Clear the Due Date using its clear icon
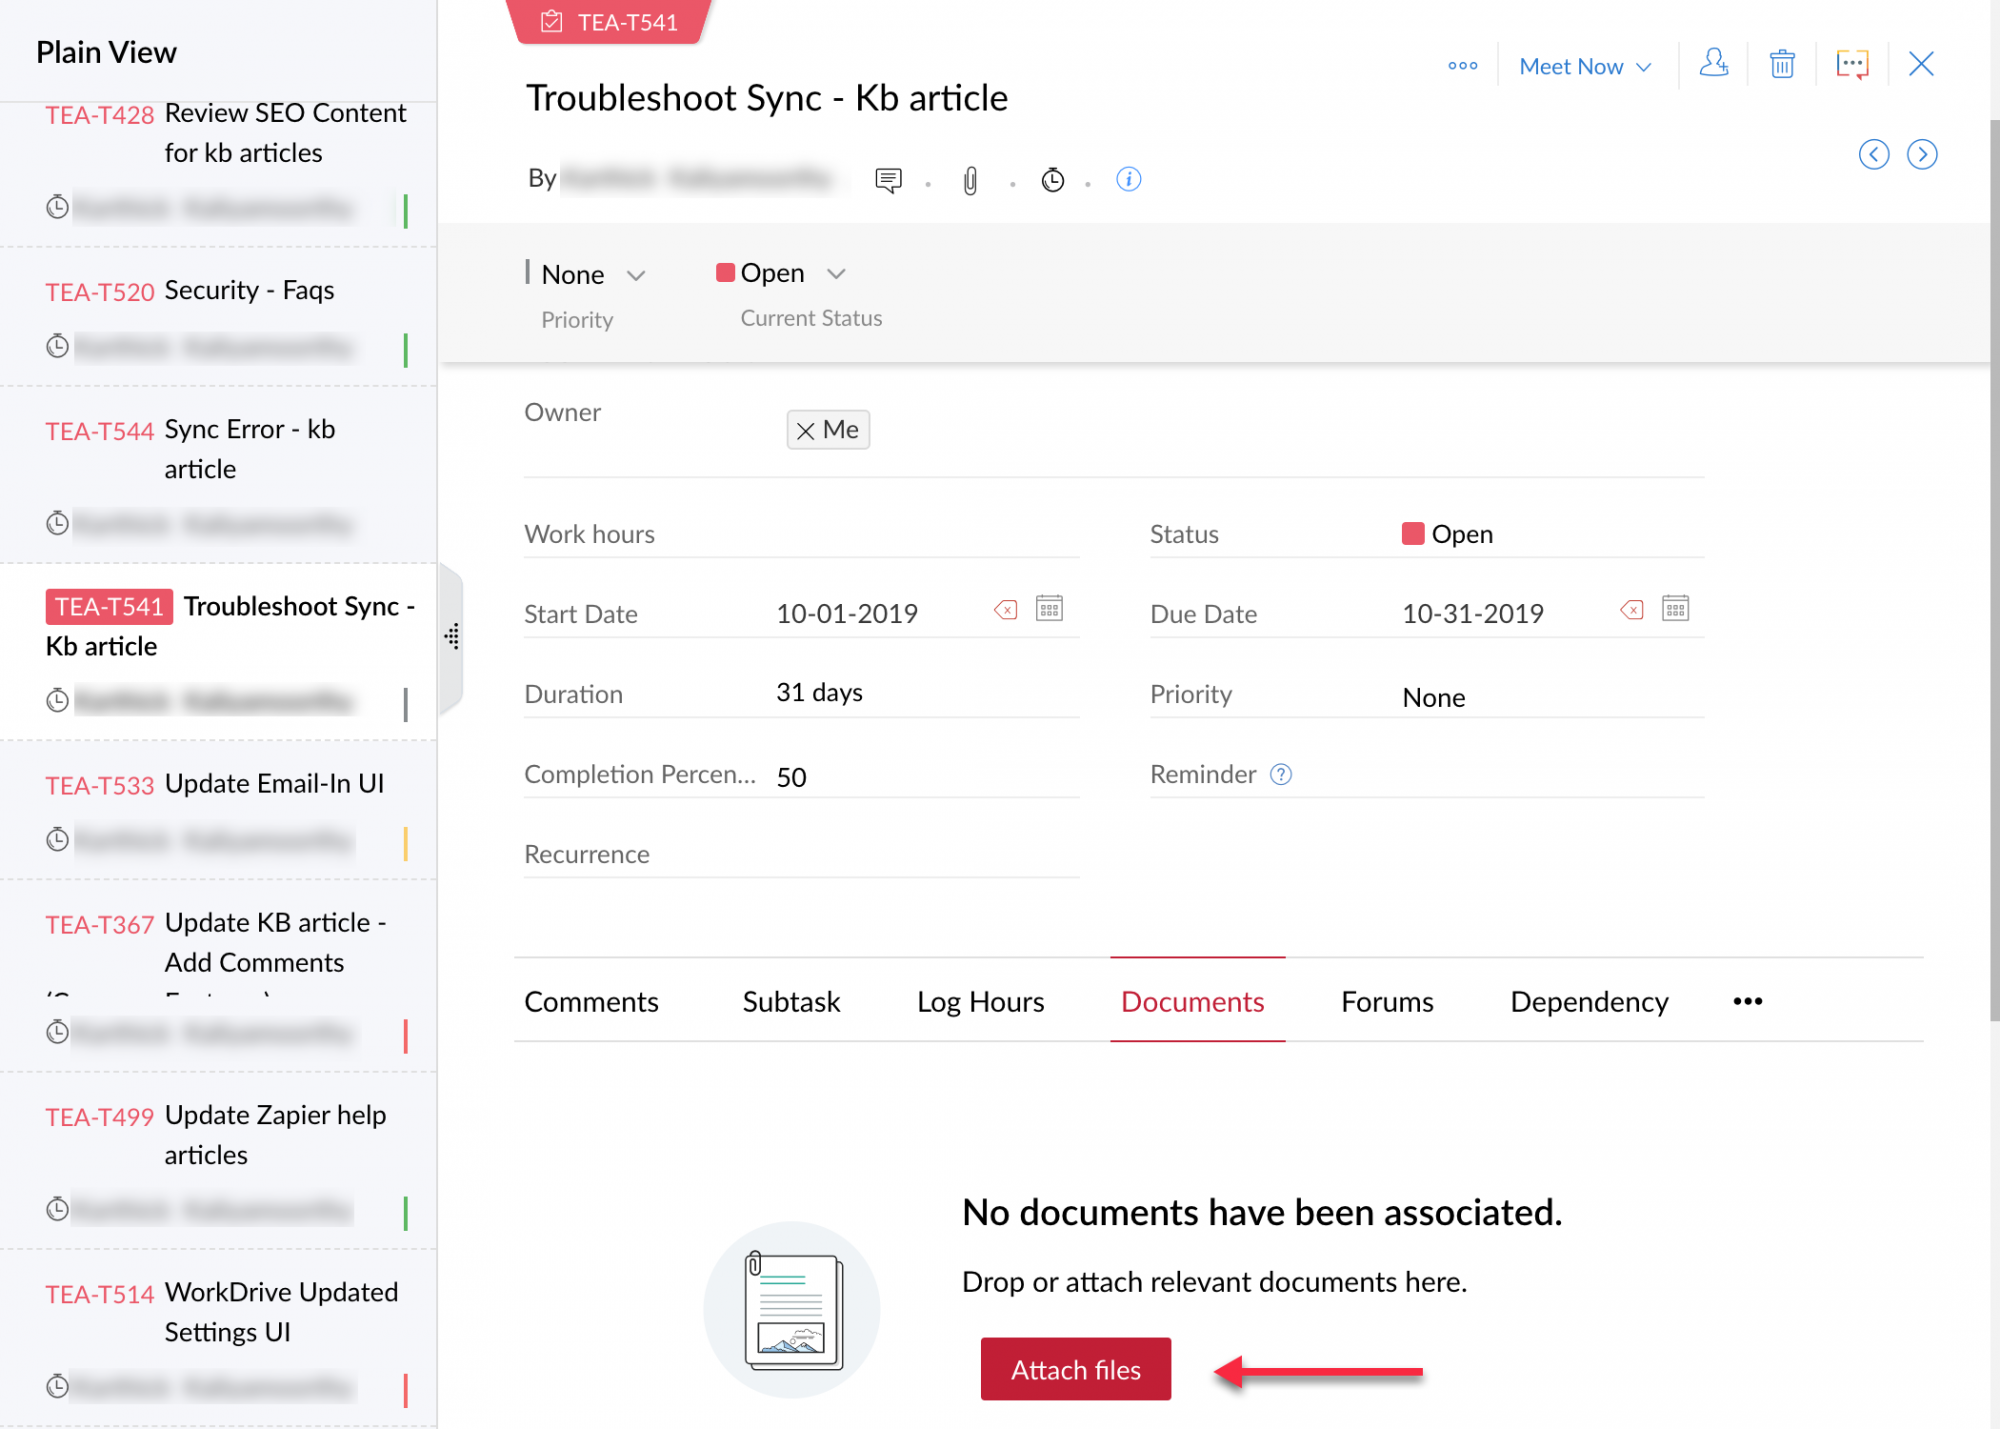 (x=1630, y=608)
